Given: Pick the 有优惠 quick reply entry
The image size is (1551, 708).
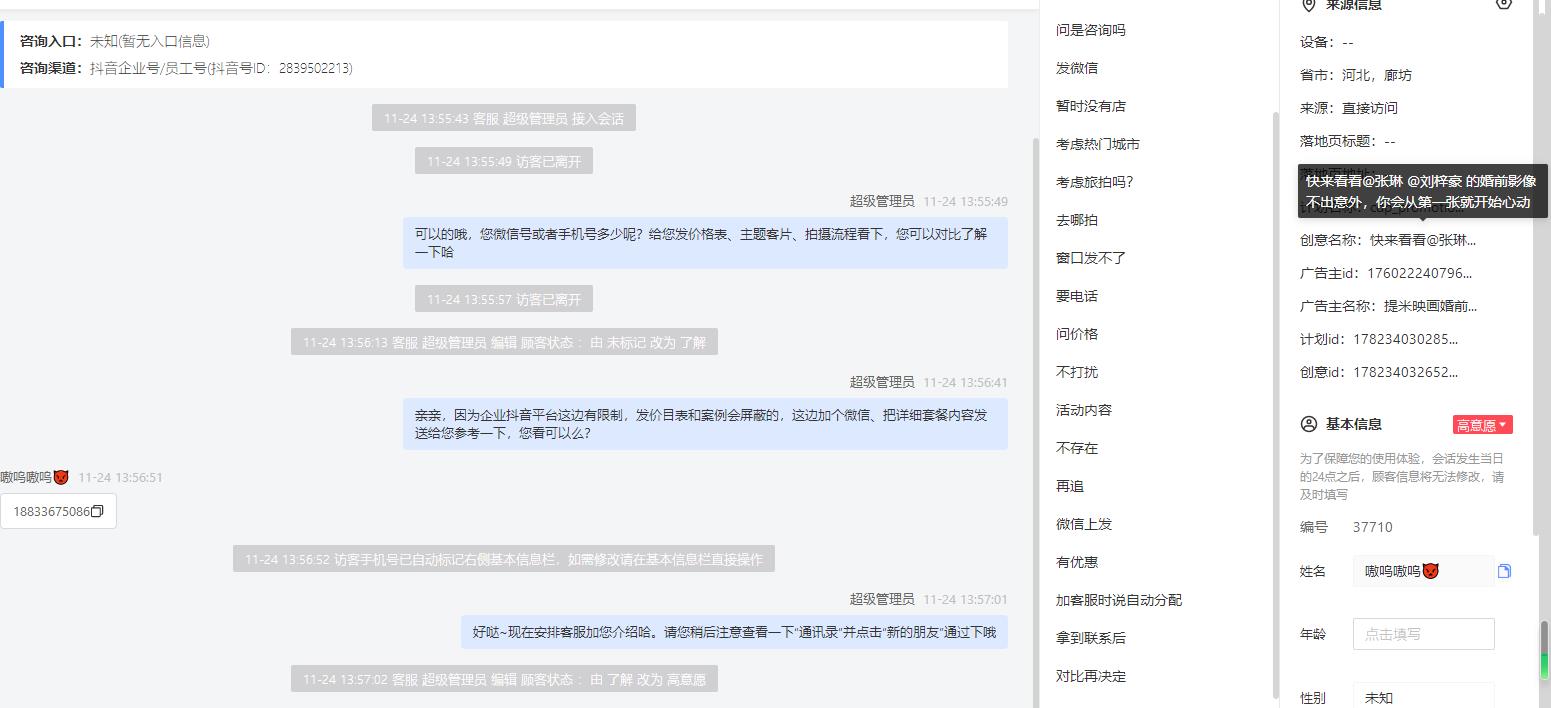Looking at the screenshot, I should (x=1077, y=562).
